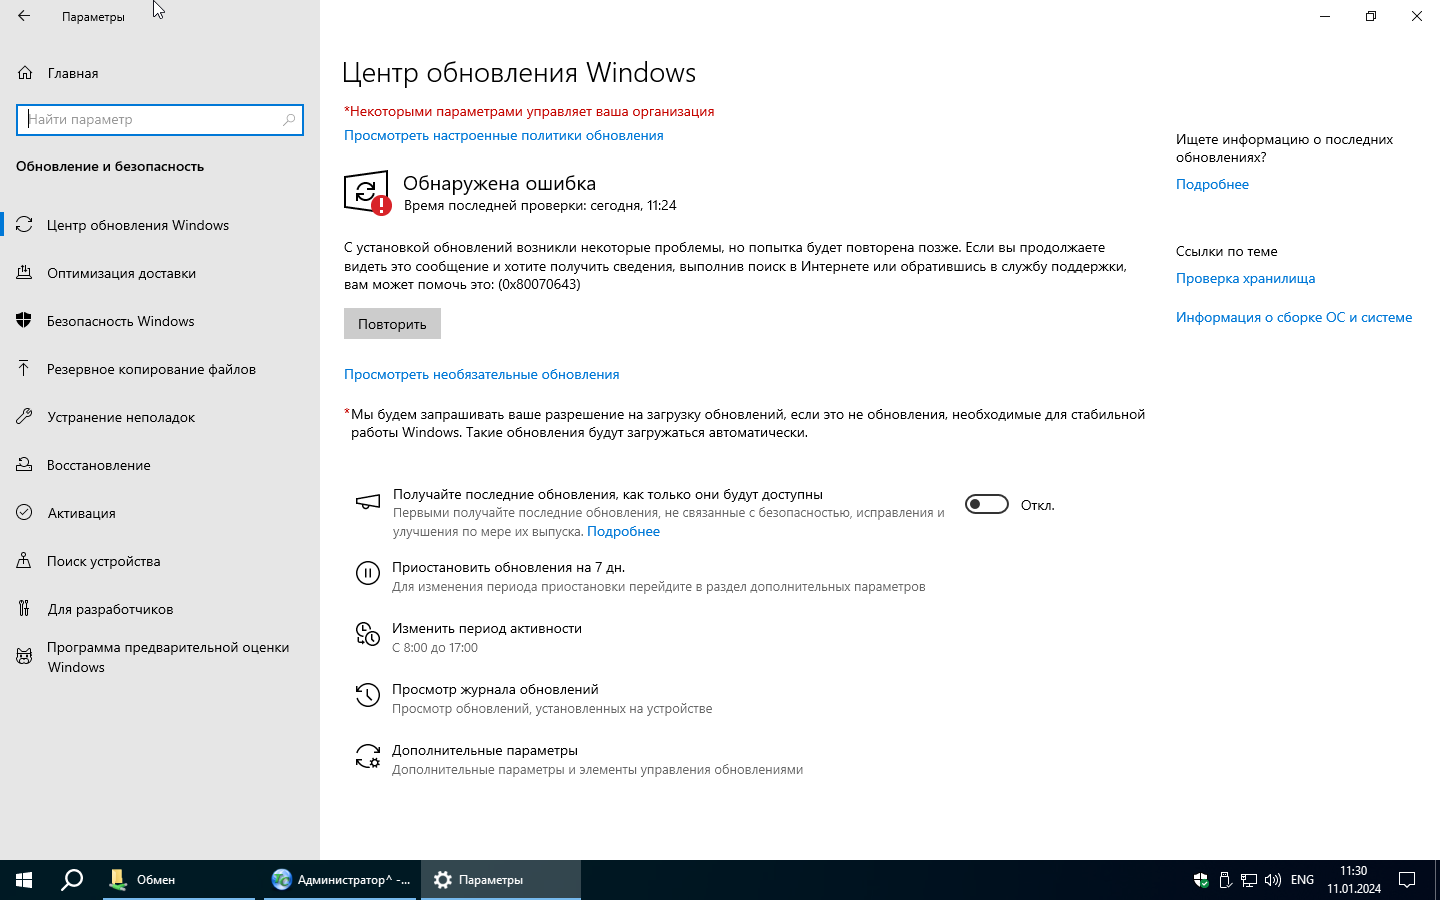Click Подробнее link in the toggle description

[x=623, y=531]
